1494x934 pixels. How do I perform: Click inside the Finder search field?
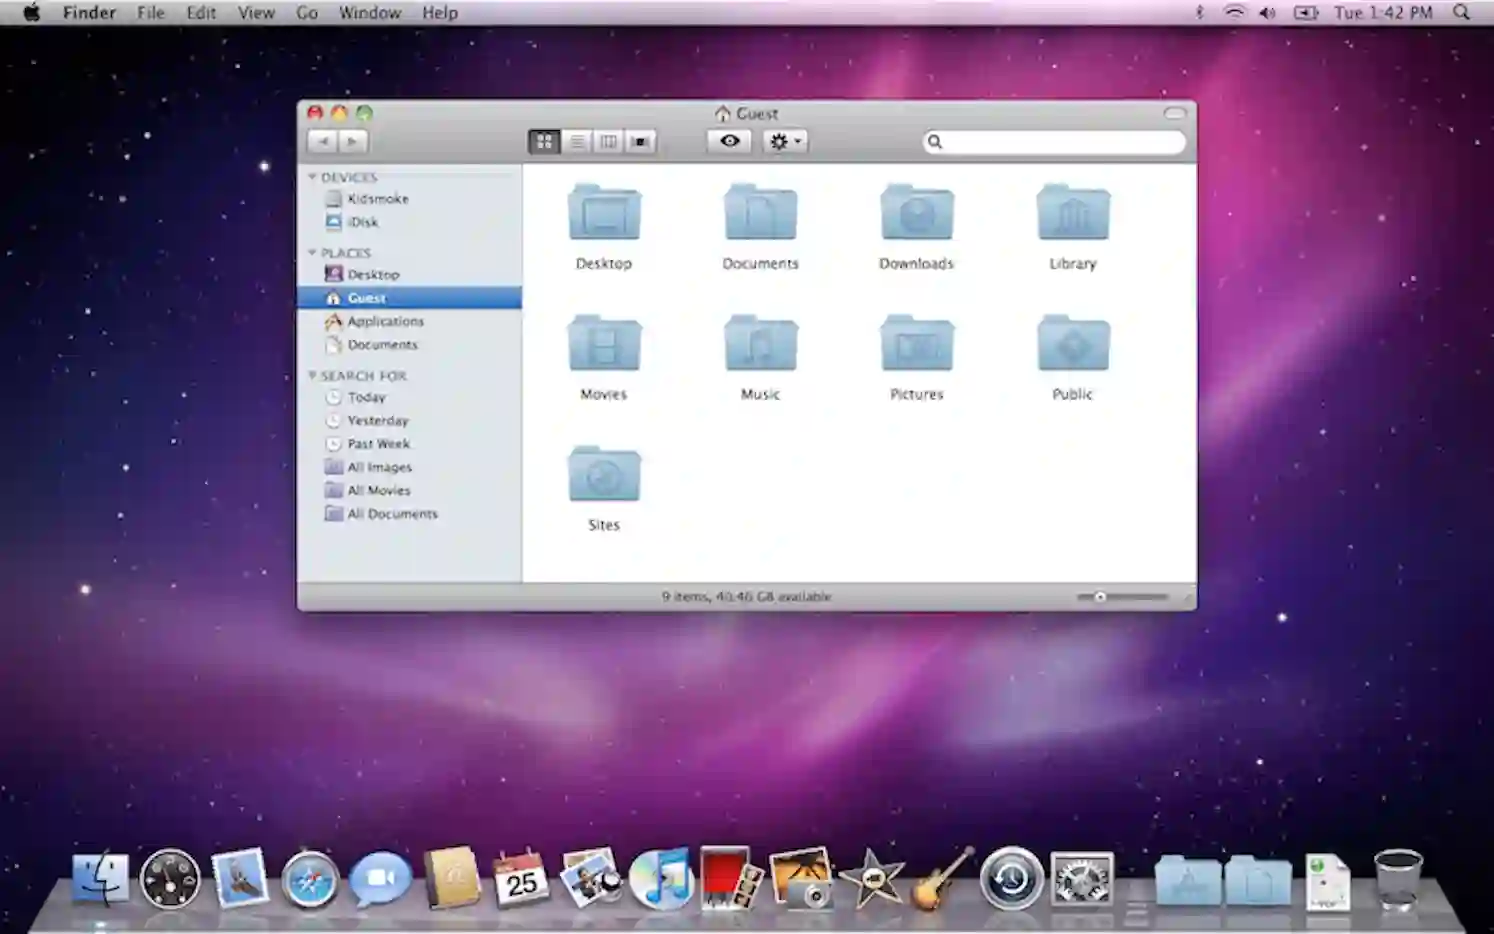pos(1053,141)
